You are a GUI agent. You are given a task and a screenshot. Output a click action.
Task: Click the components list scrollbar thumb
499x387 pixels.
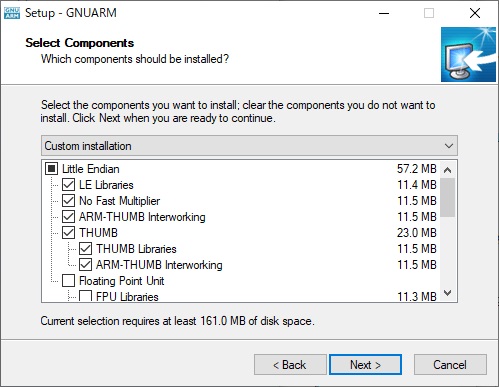click(448, 197)
